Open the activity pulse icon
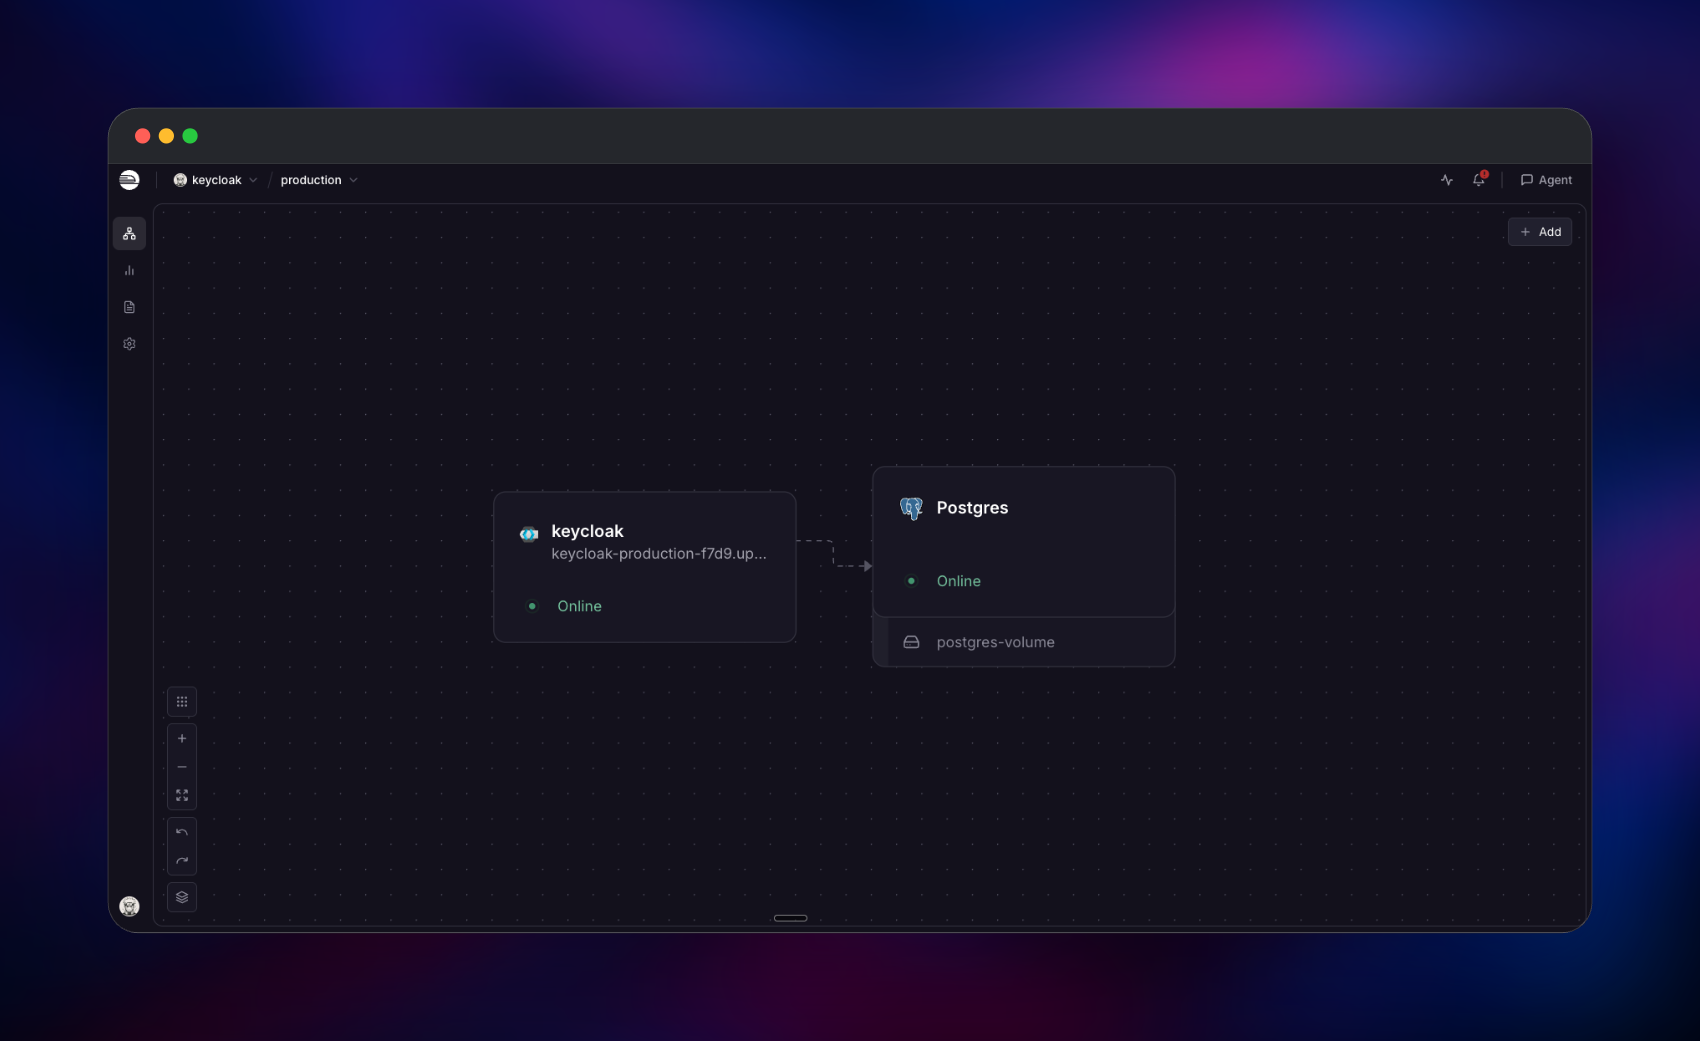This screenshot has width=1700, height=1041. point(1446,180)
